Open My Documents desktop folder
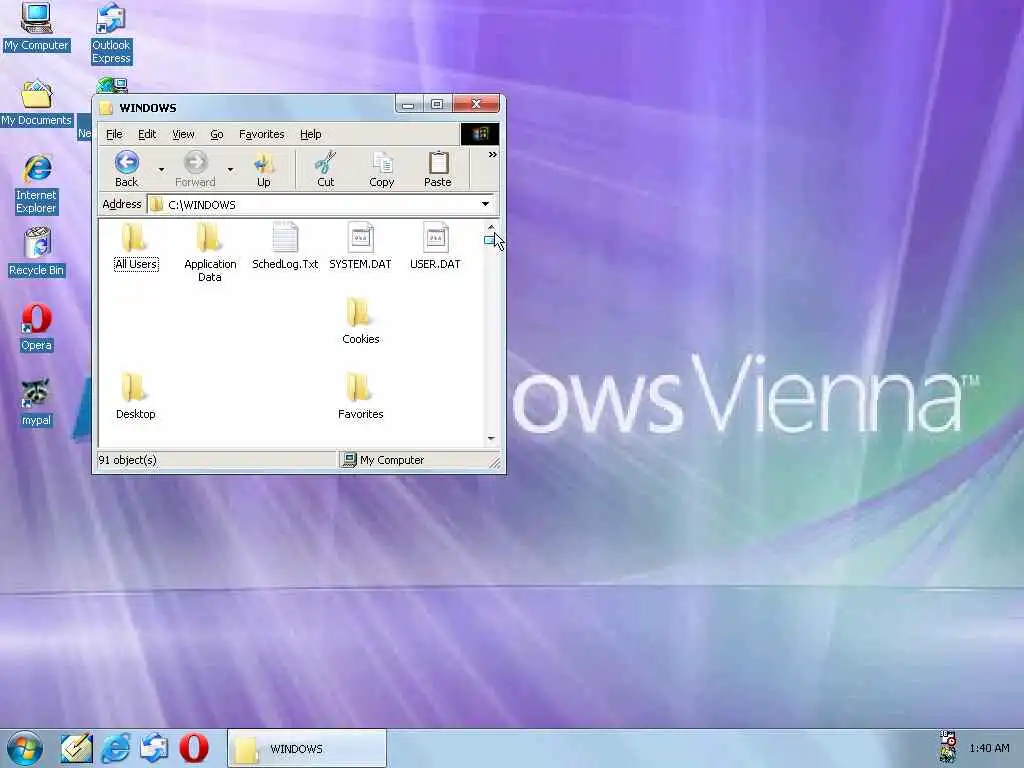1024x768 pixels. [37, 103]
